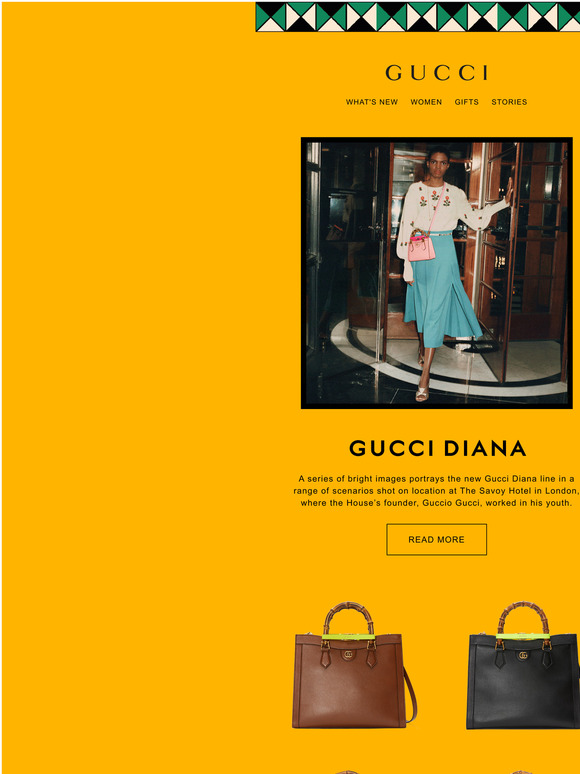Click the Gucci Diana headline

[x=437, y=448]
